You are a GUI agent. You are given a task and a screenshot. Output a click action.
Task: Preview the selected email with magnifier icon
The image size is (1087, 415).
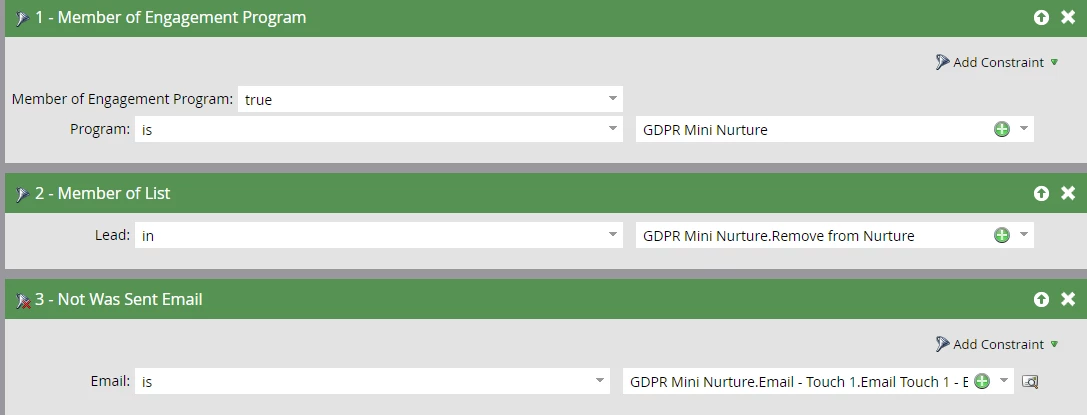tap(1030, 382)
